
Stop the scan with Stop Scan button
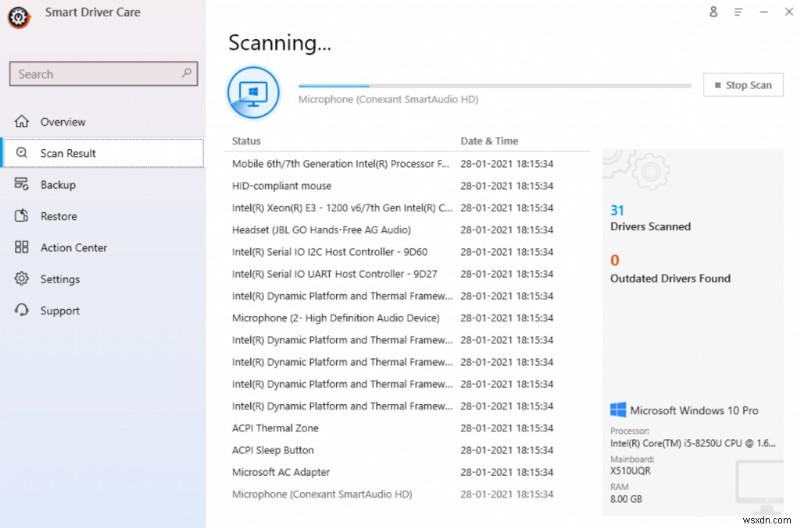coord(743,85)
